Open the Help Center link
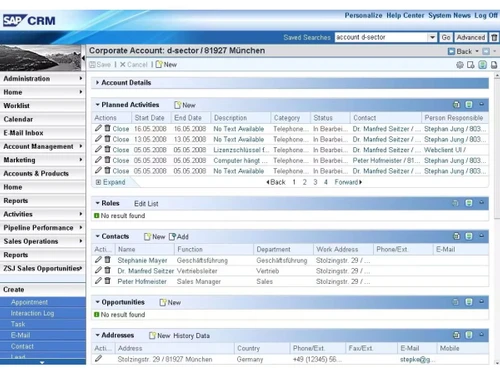500x375 pixels. coord(405,15)
